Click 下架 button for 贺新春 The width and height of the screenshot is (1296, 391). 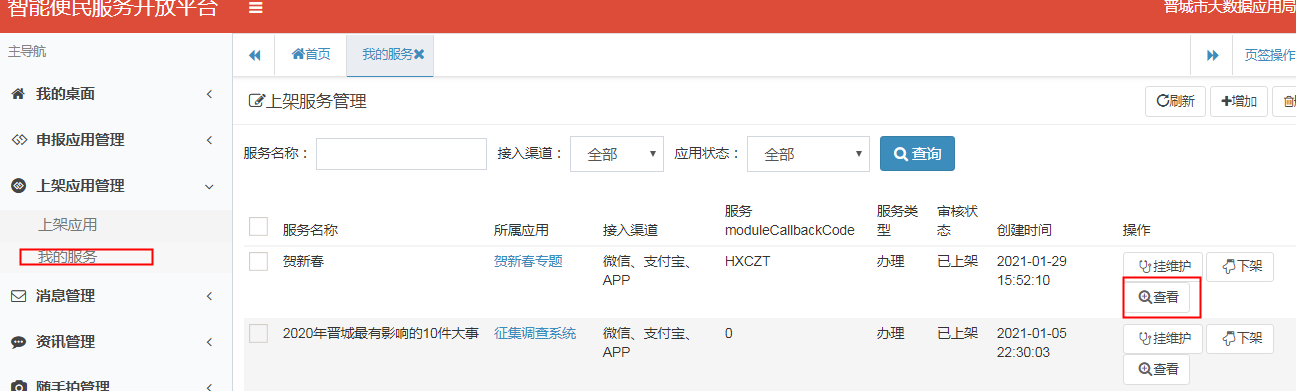click(x=1240, y=267)
